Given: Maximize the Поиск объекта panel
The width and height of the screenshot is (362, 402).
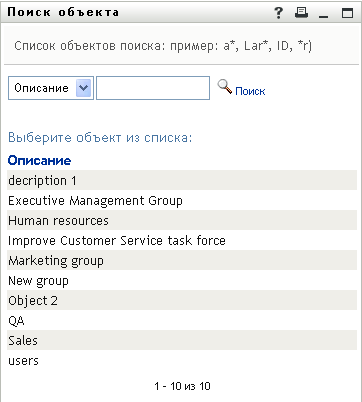Looking at the screenshot, I should tap(347, 13).
